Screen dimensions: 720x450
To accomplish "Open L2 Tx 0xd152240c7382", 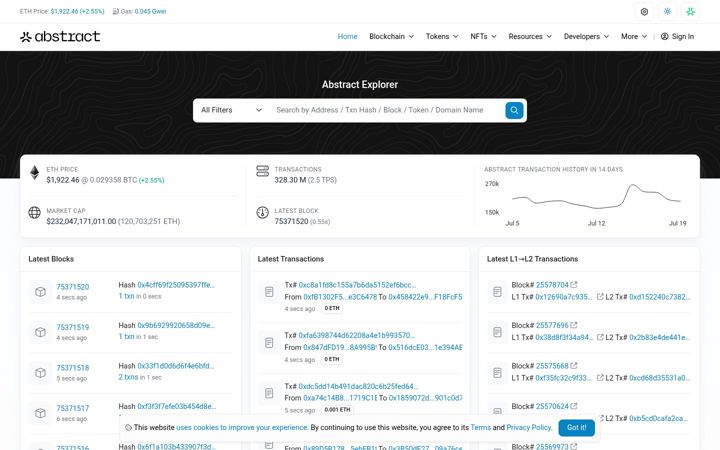I will pyautogui.click(x=659, y=297).
